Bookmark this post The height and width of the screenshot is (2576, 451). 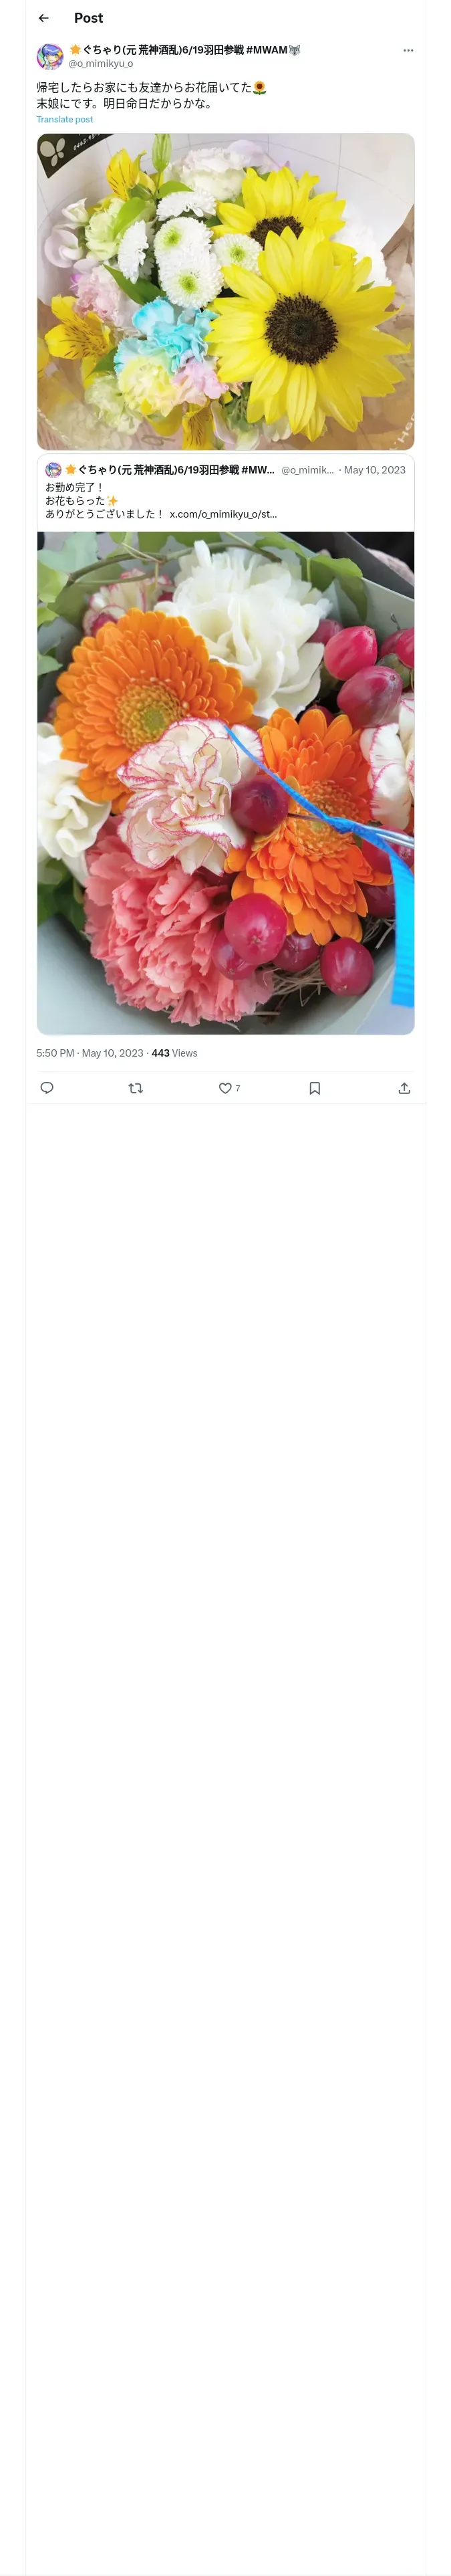coord(315,1088)
